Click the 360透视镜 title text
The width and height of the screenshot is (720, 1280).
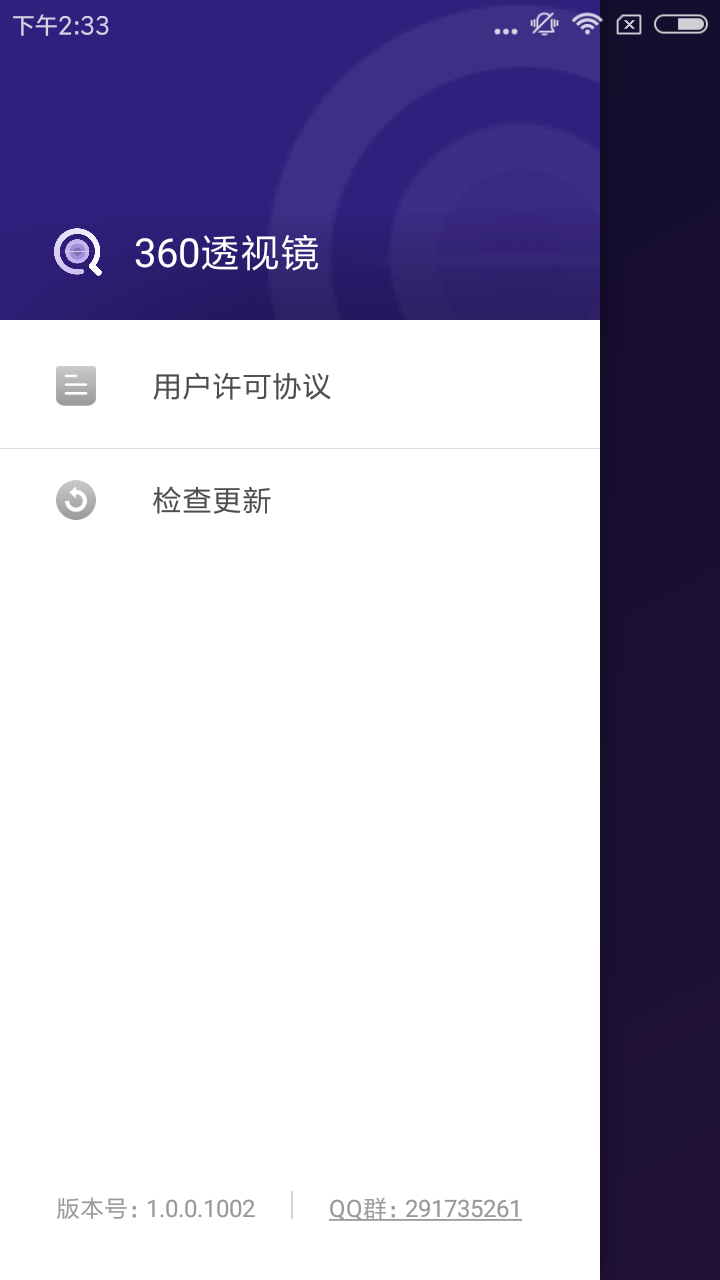tap(227, 254)
